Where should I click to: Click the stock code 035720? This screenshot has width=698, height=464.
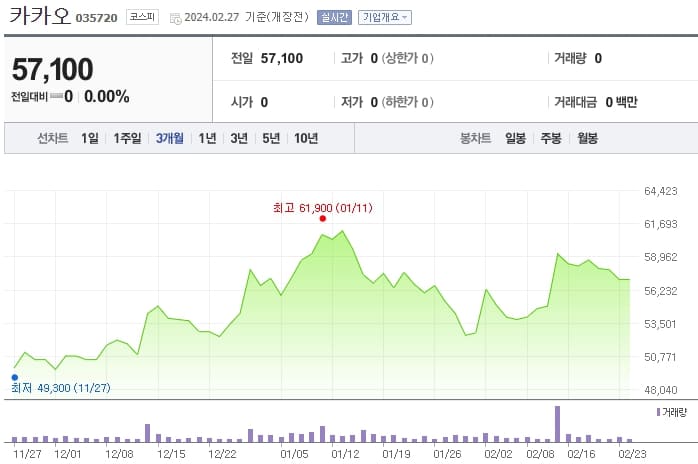[x=97, y=18]
